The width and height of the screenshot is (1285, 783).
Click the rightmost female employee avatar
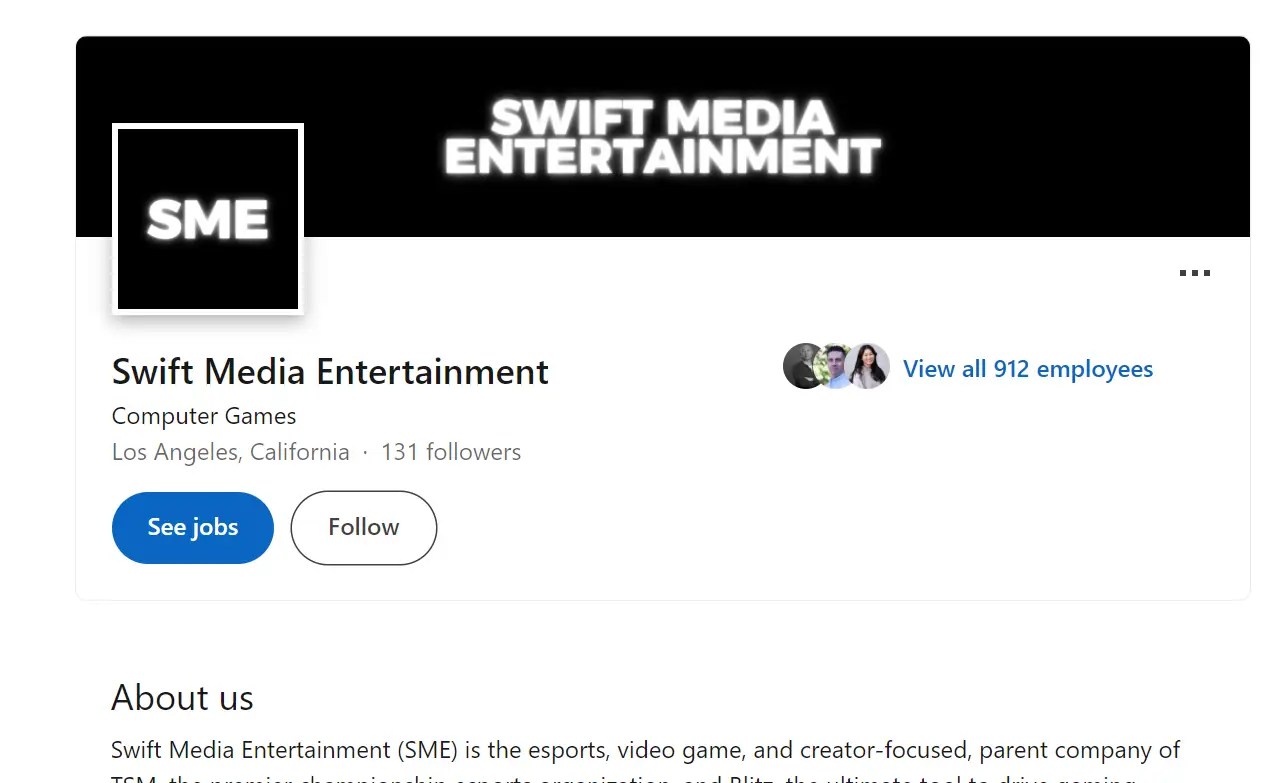pyautogui.click(x=868, y=366)
